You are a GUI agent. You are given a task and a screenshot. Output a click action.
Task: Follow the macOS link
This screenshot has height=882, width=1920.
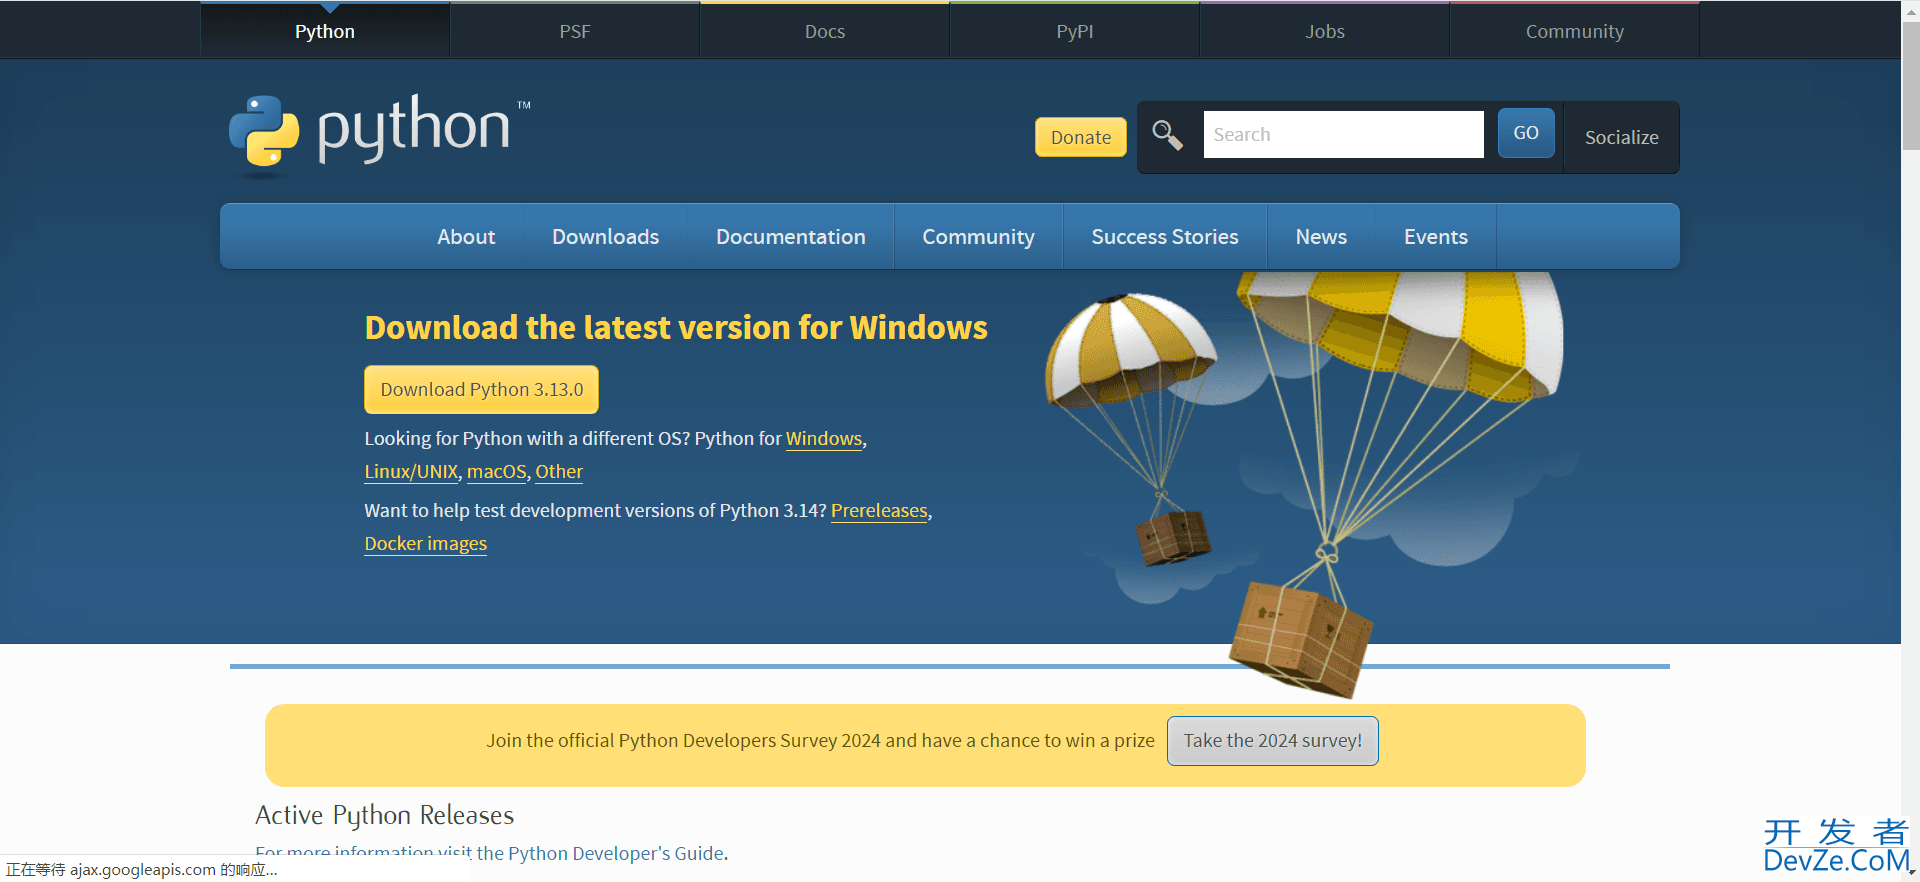coord(496,472)
